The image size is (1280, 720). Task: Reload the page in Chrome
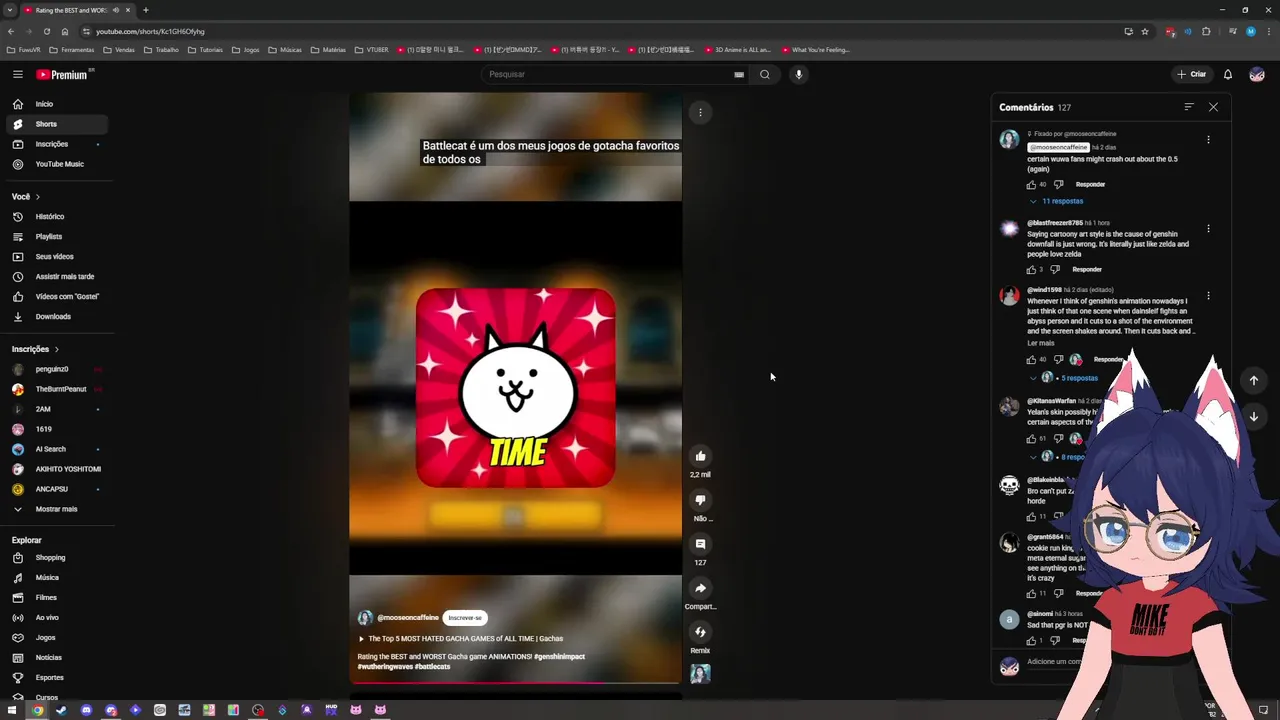pos(46,31)
